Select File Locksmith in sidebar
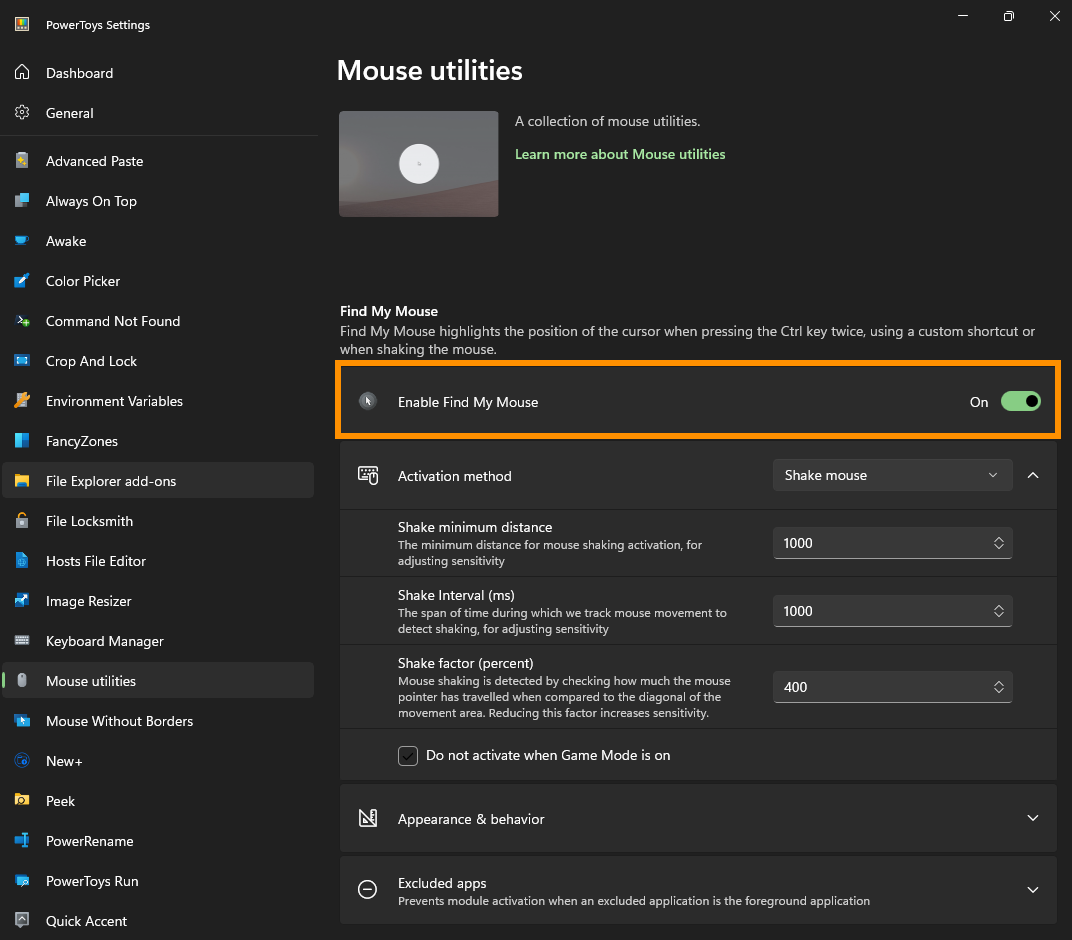 click(158, 521)
